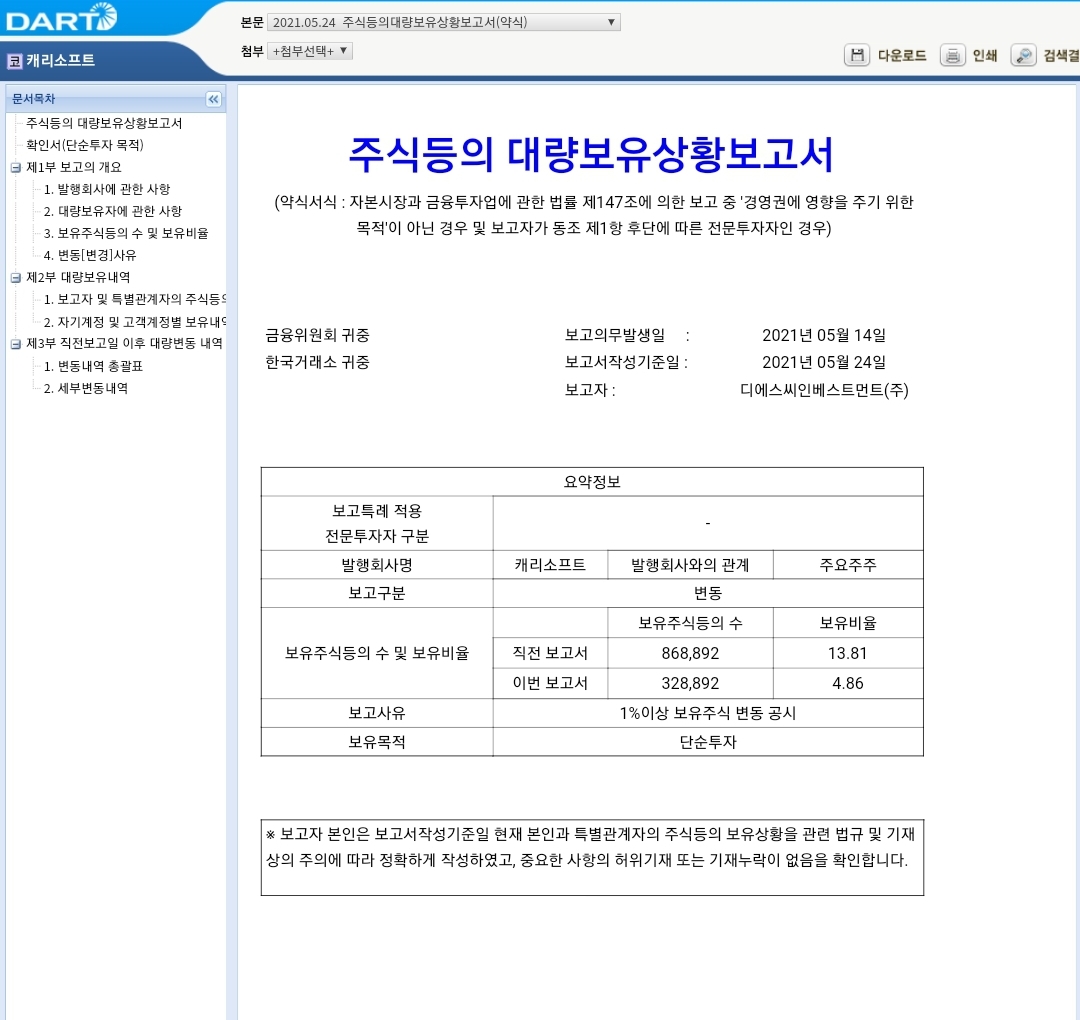1080x1020 pixels.
Task: Click the 발행회사와의 관계 cell
Action: 690,565
